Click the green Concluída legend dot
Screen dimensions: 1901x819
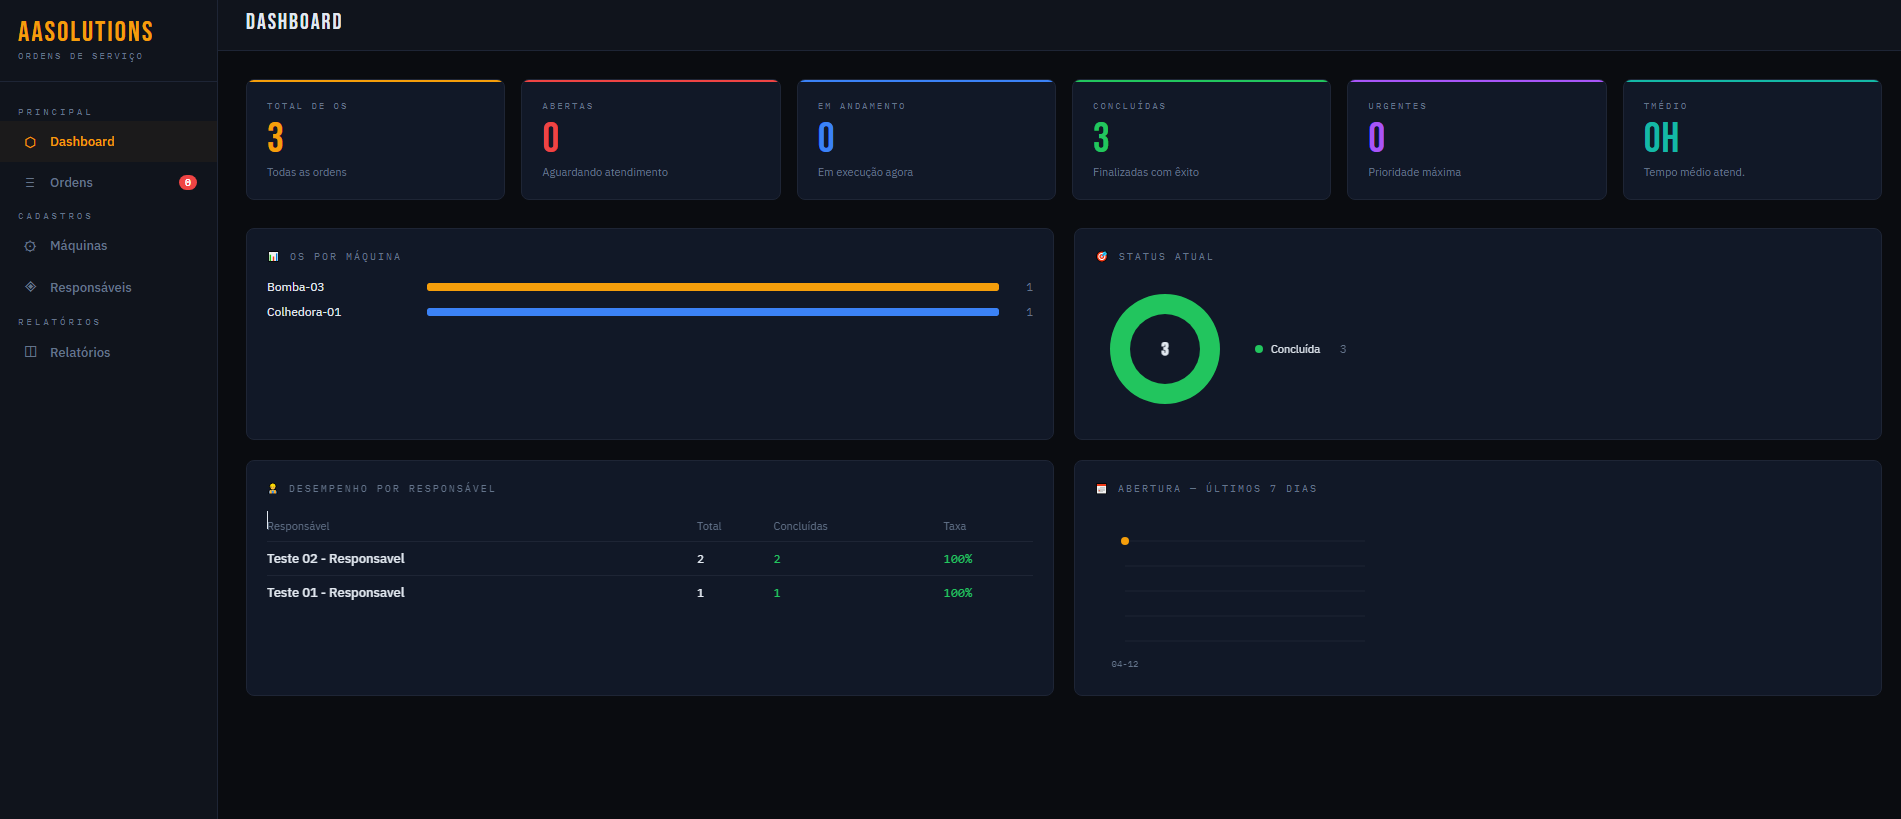click(x=1259, y=349)
